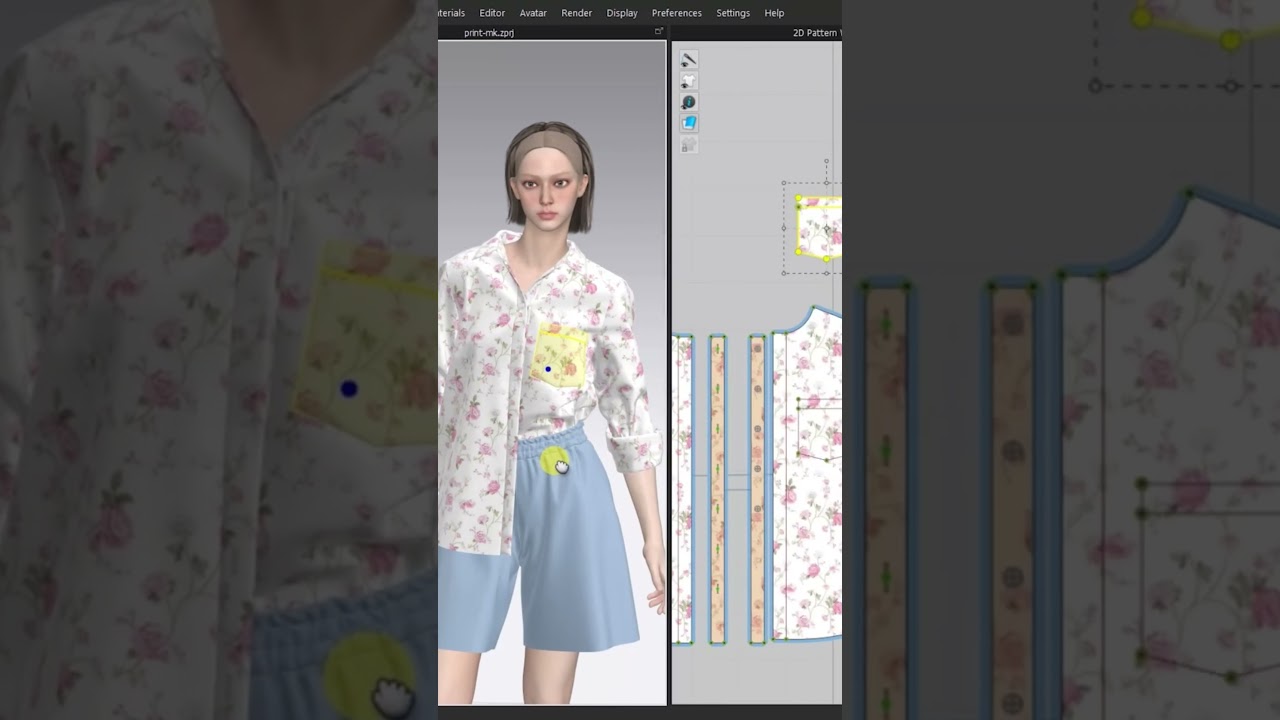Click the greyed locked pattern icon
This screenshot has width=1280, height=720.
click(x=688, y=145)
